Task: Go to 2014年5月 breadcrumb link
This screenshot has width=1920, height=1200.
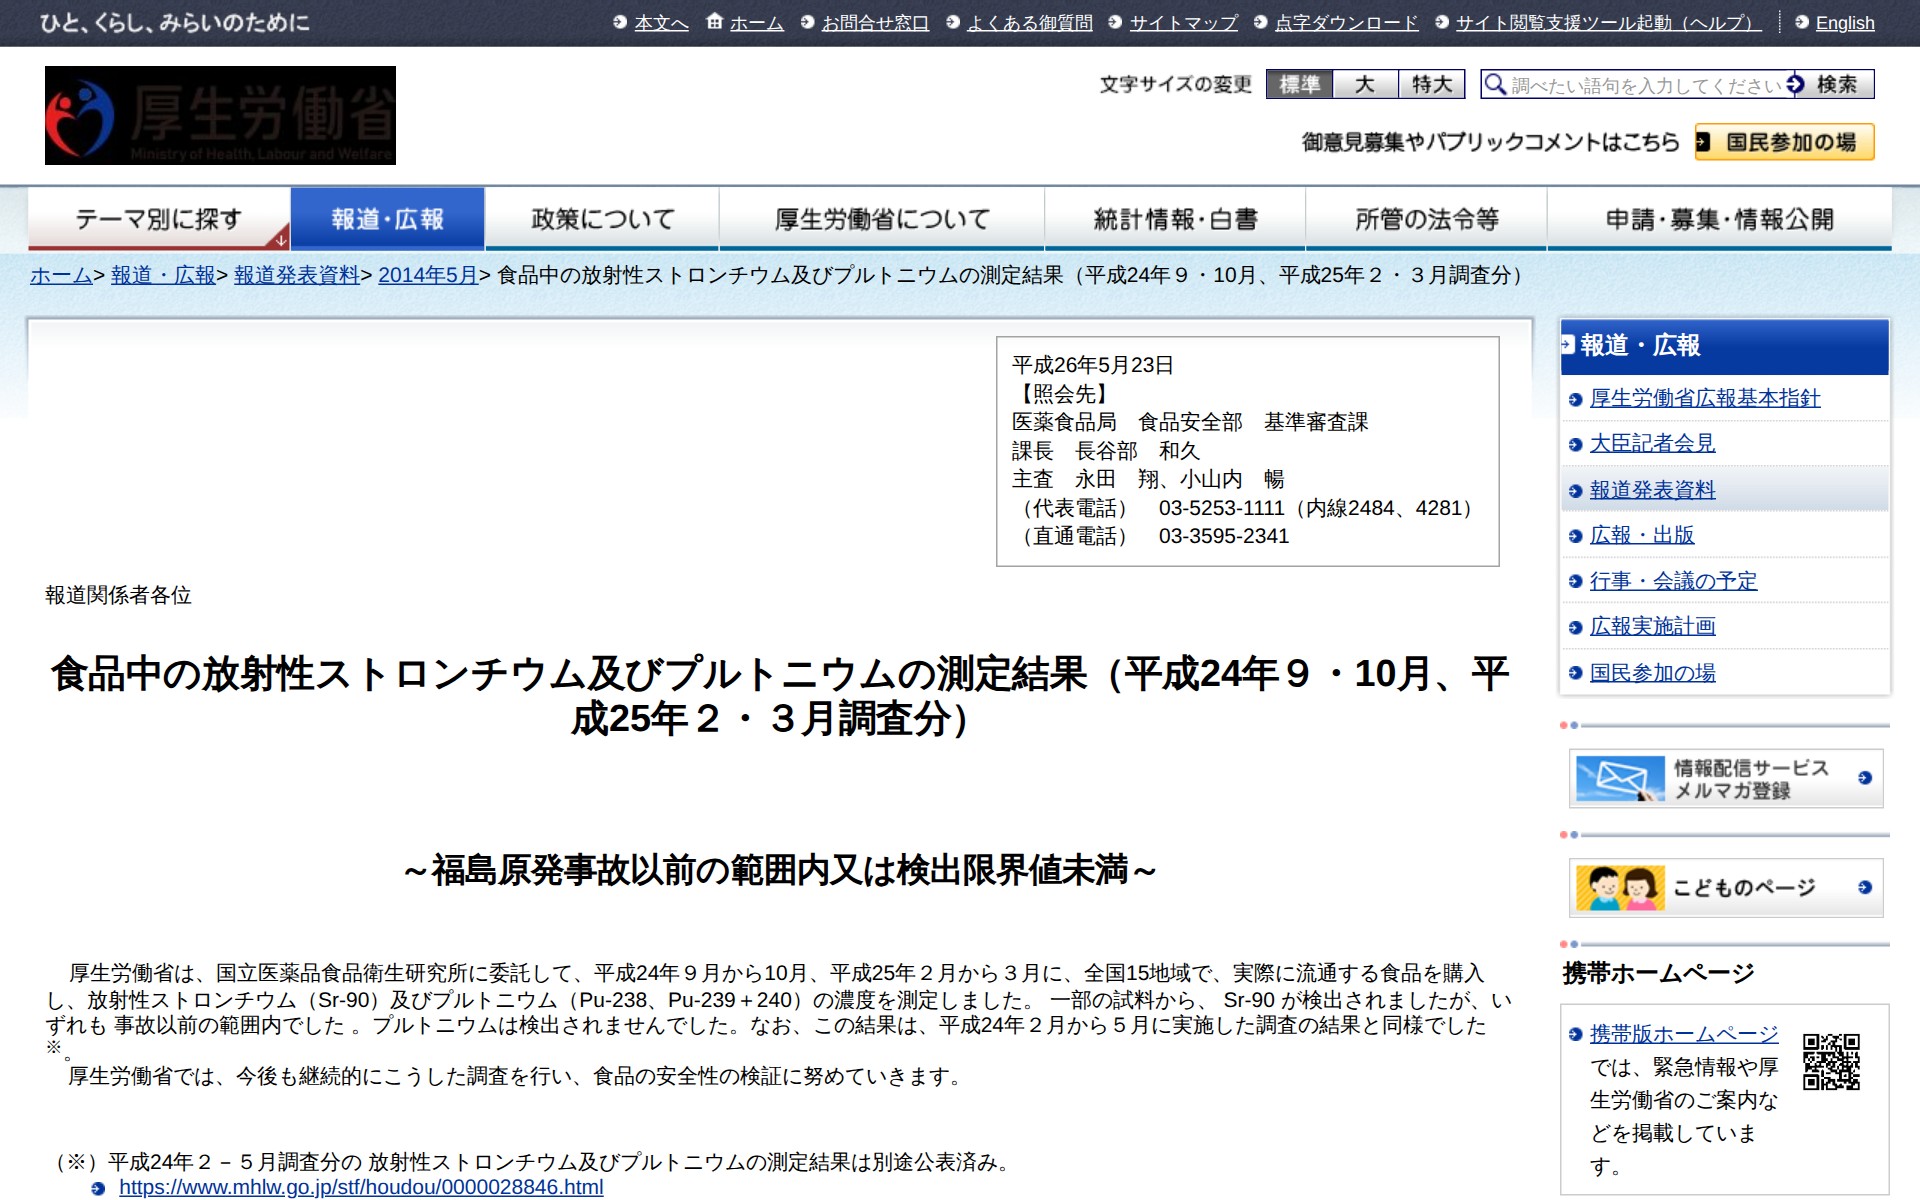Action: coord(428,275)
